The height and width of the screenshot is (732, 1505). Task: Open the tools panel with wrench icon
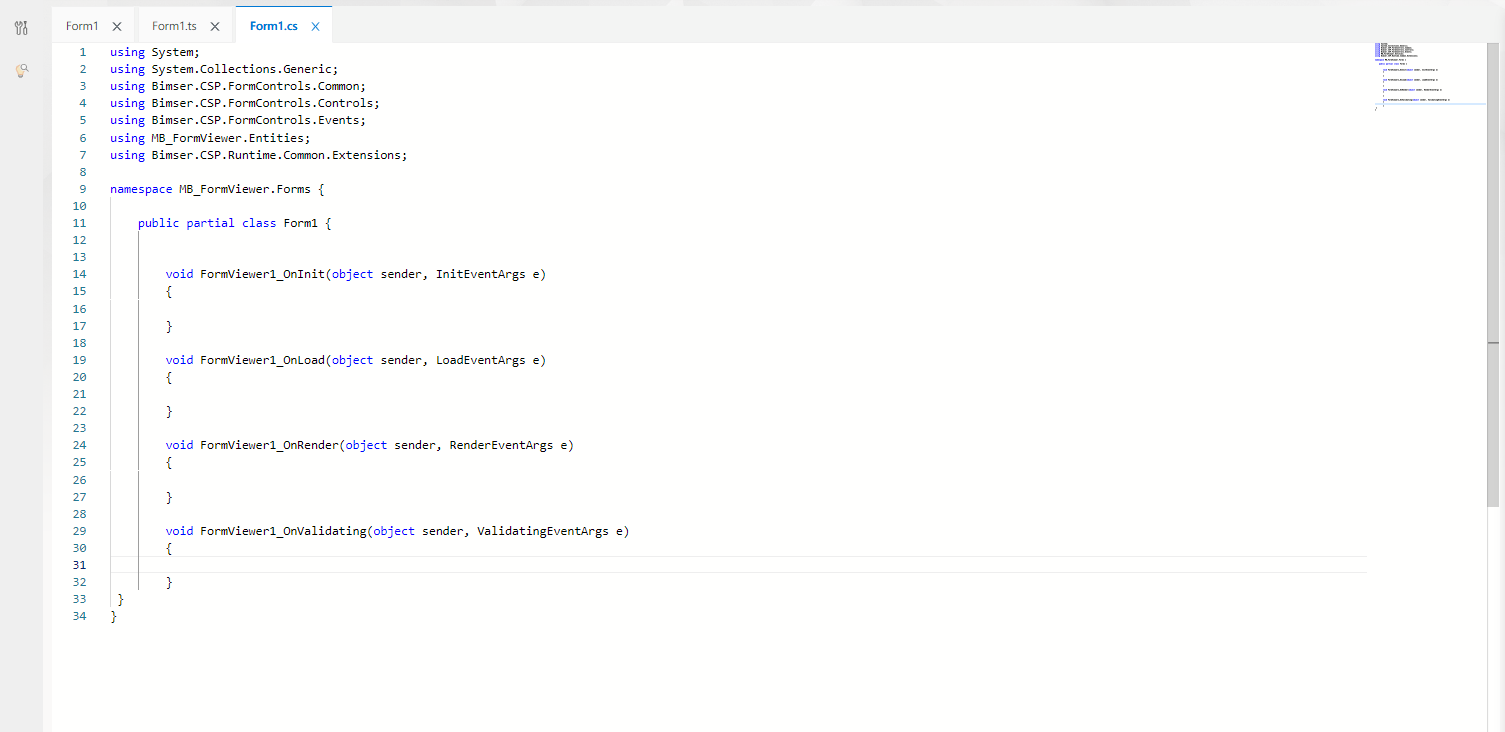coord(21,26)
